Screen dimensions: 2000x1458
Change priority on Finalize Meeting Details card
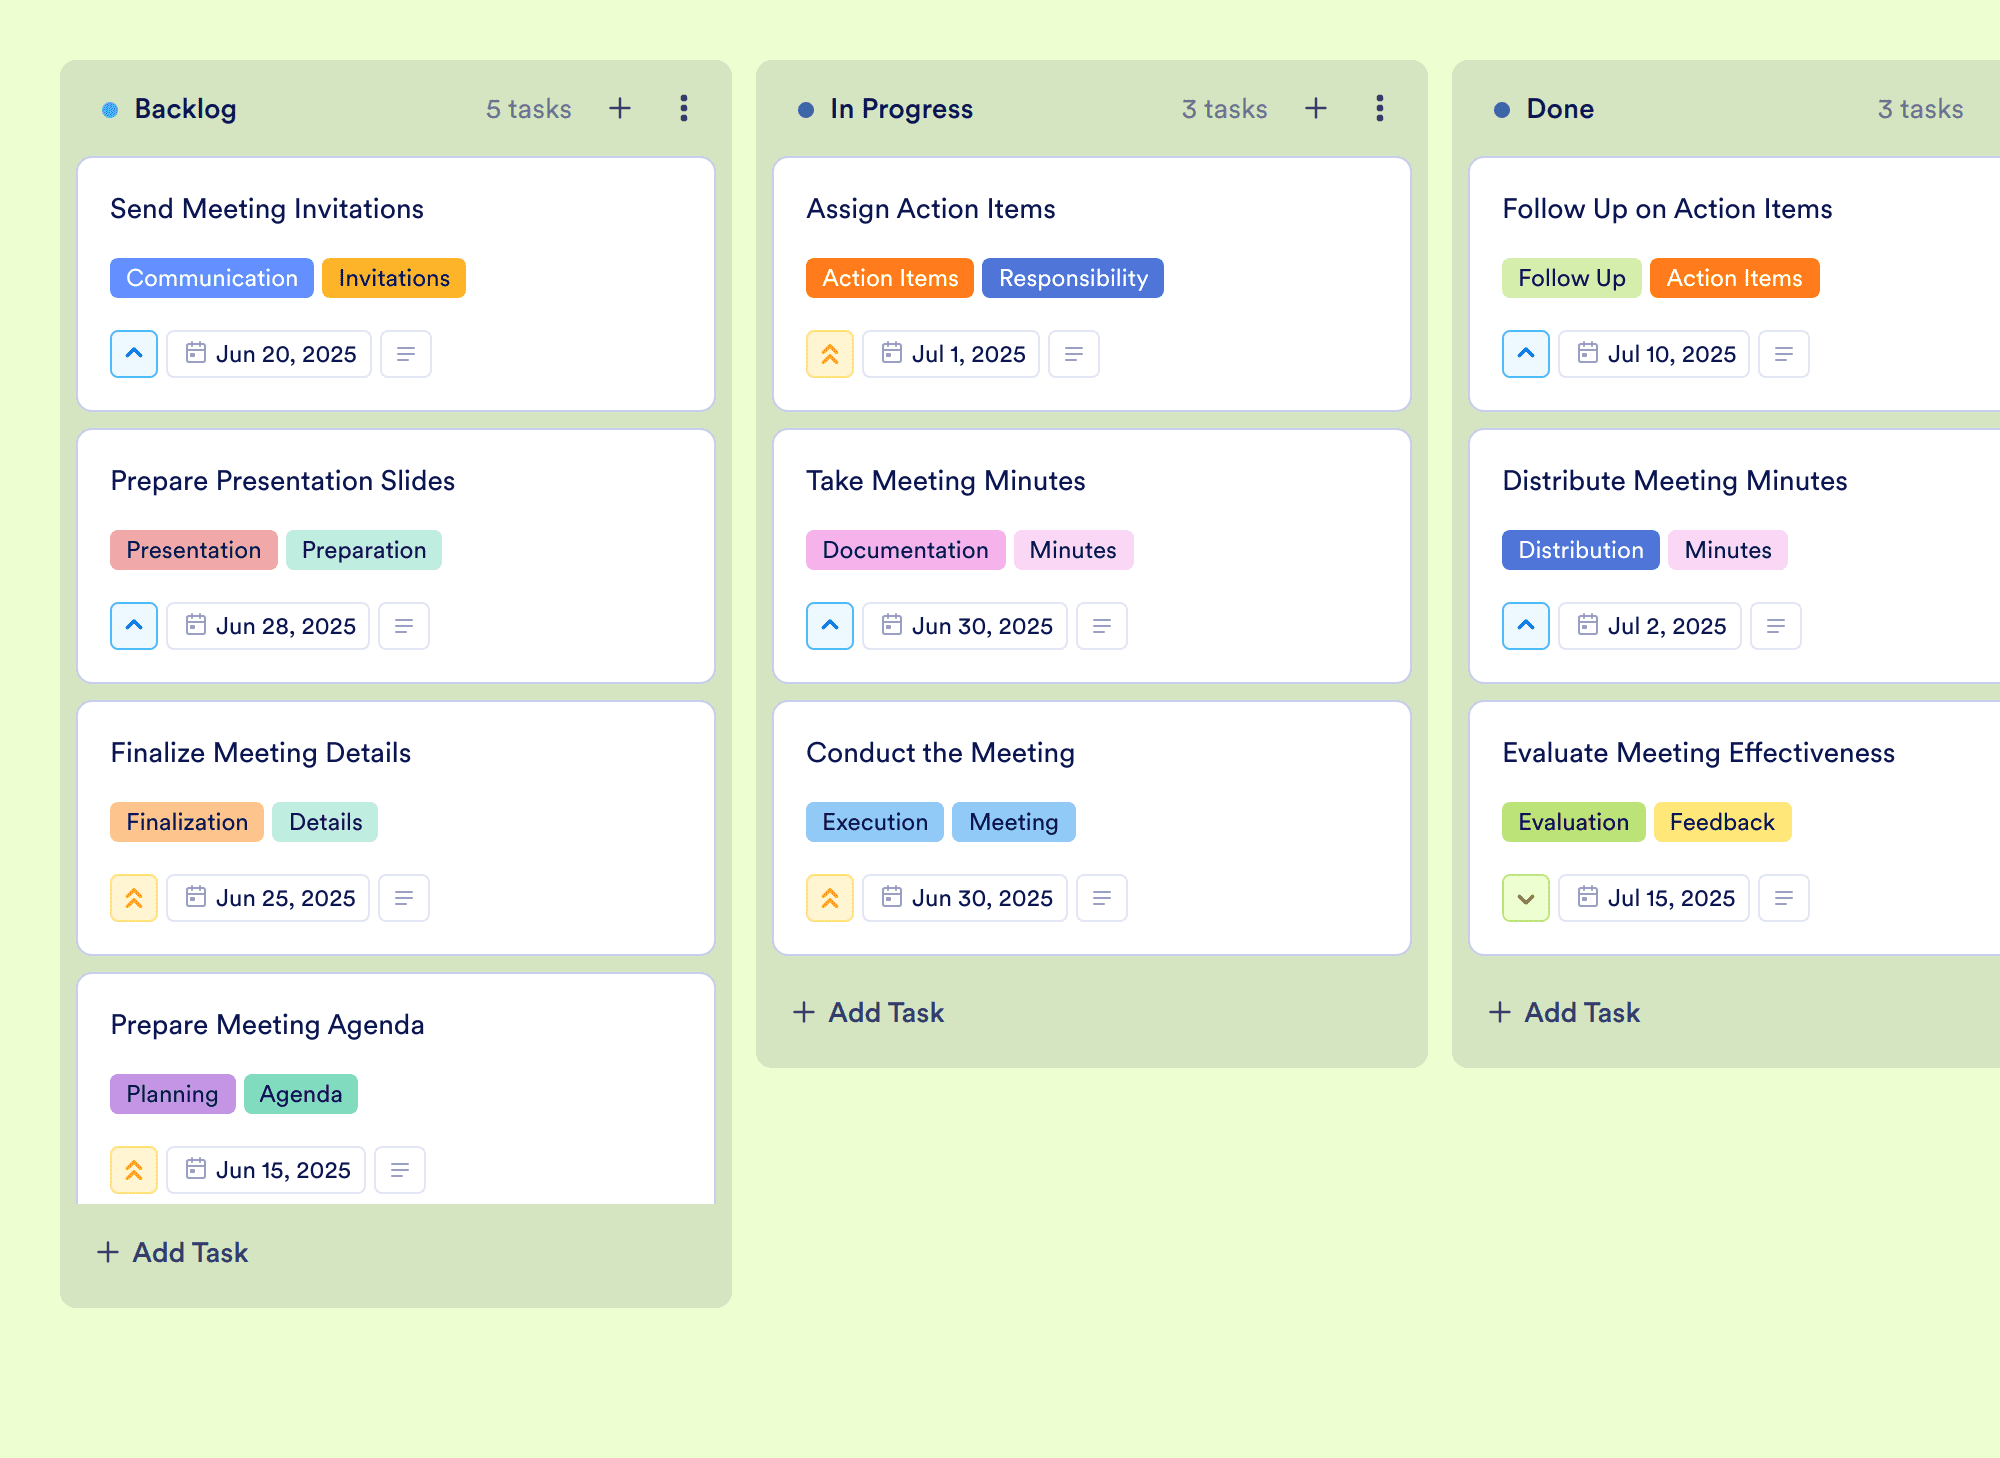(134, 898)
